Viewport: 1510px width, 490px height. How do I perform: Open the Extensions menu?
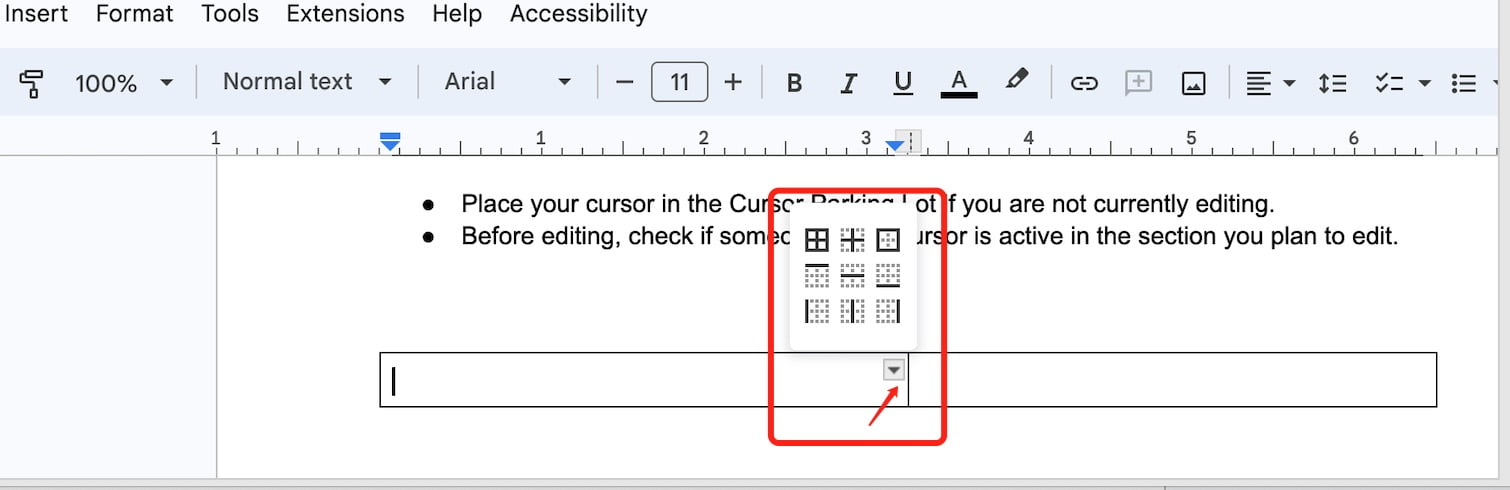[345, 14]
